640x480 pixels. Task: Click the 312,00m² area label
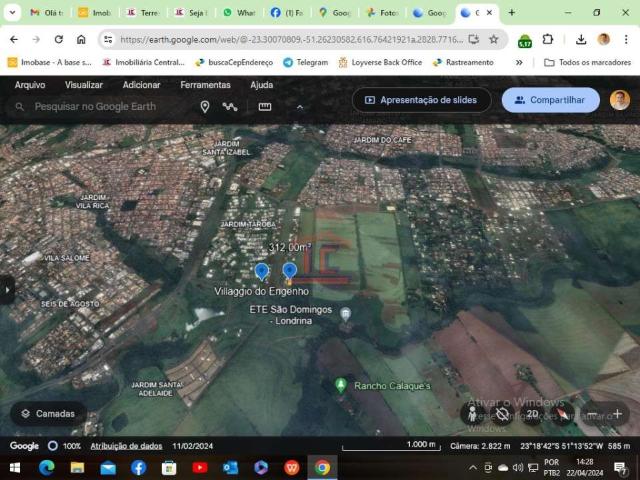point(290,247)
